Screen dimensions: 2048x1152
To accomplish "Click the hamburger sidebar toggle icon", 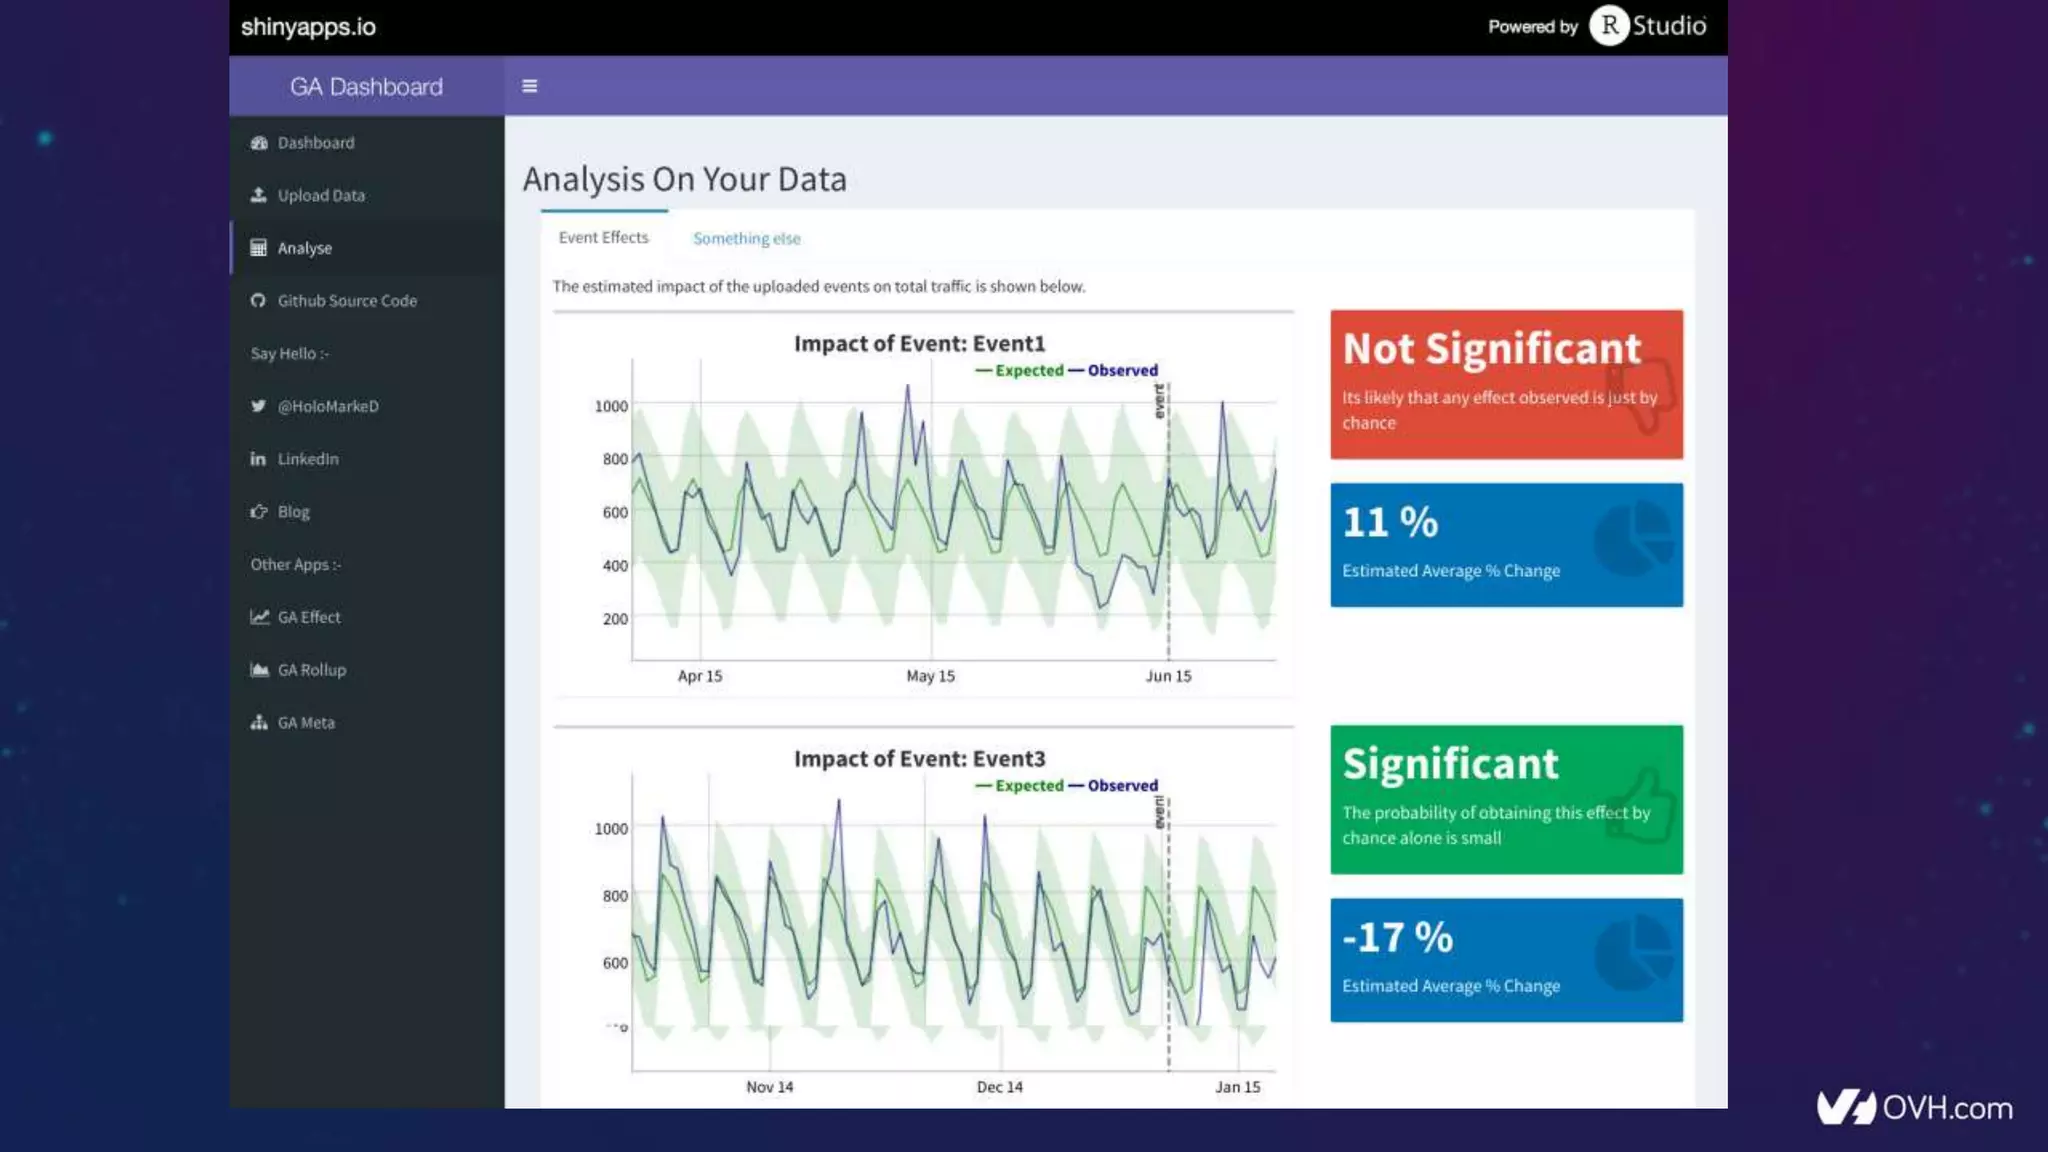I will [529, 86].
